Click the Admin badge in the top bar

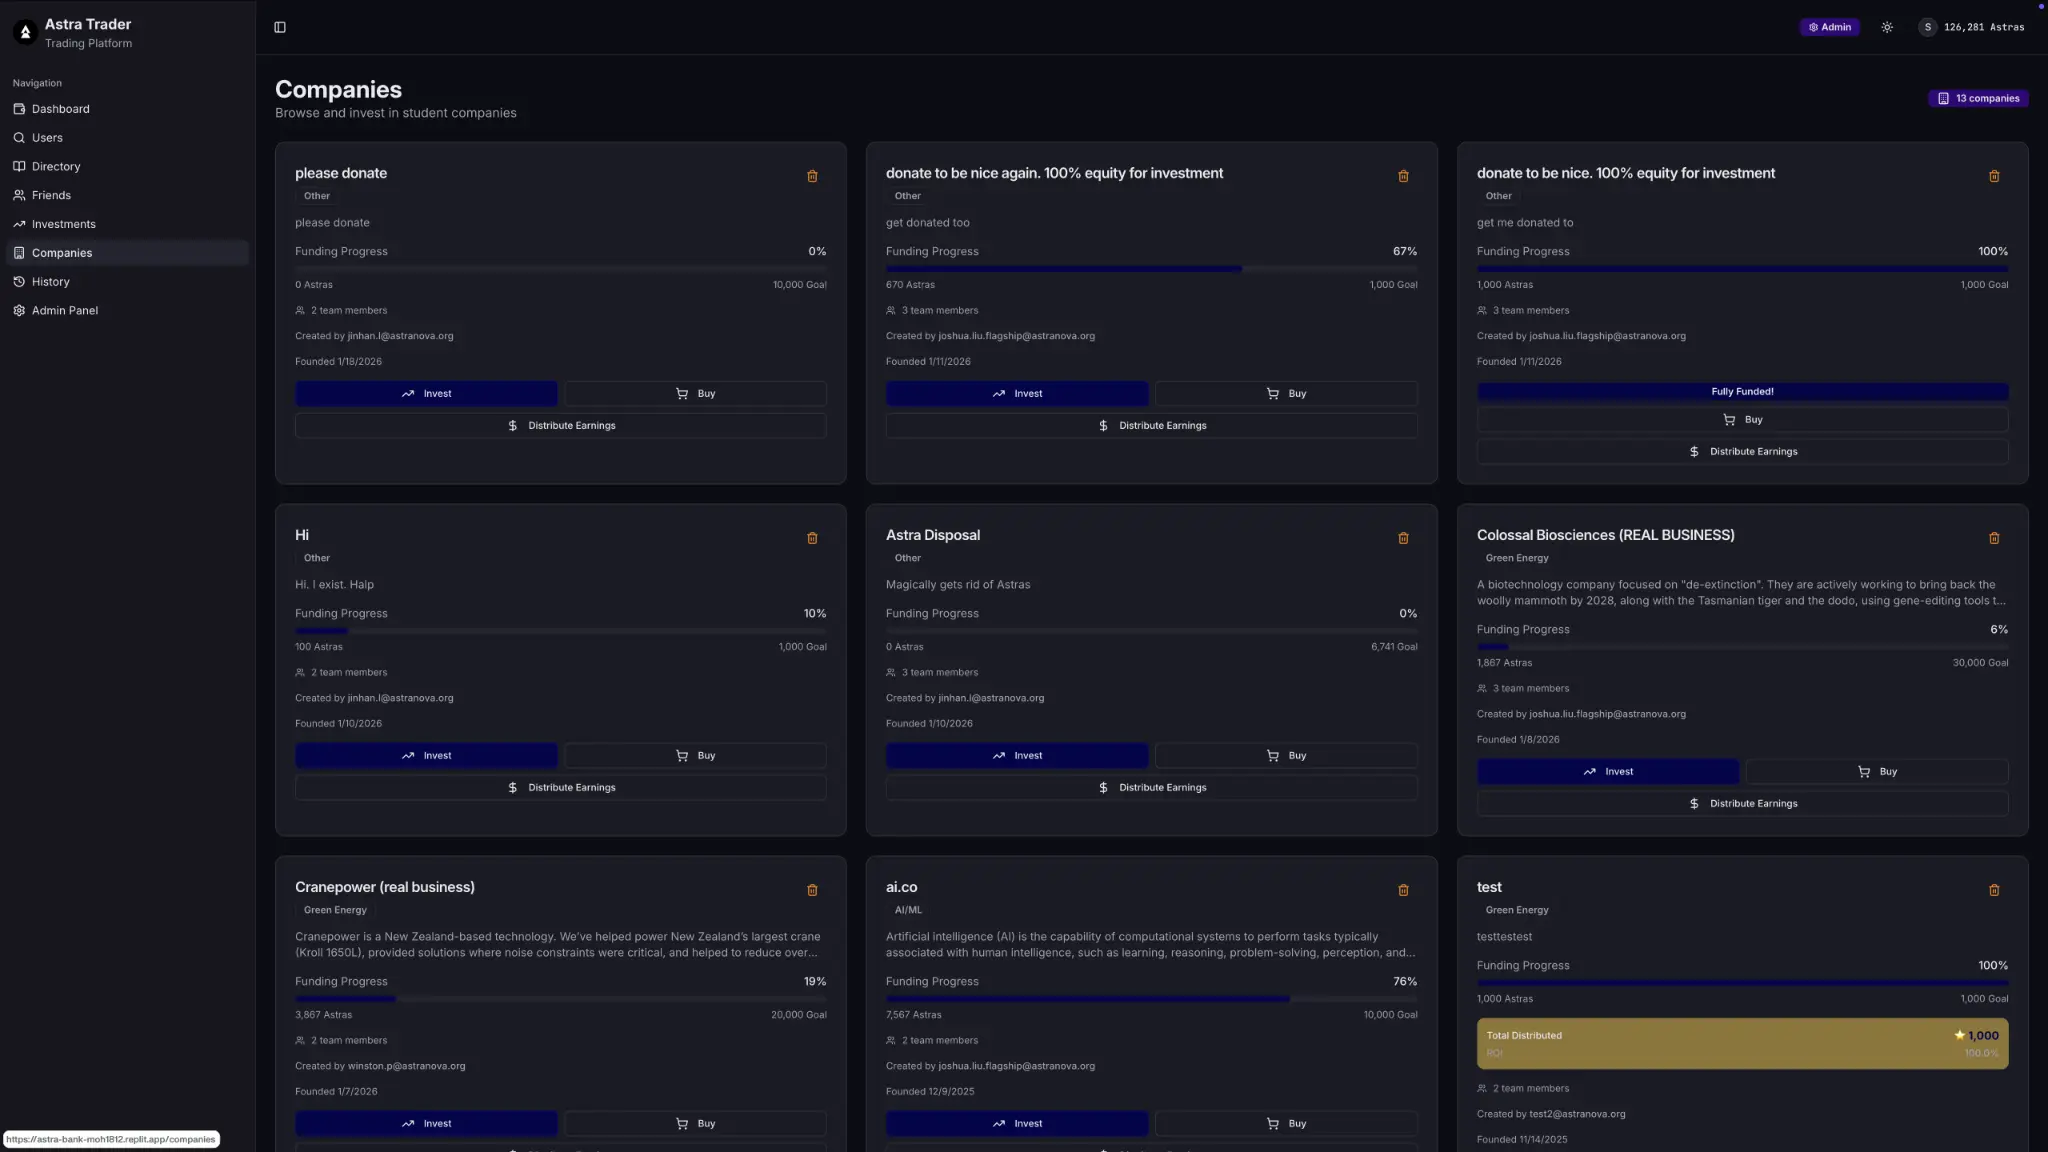click(x=1829, y=27)
